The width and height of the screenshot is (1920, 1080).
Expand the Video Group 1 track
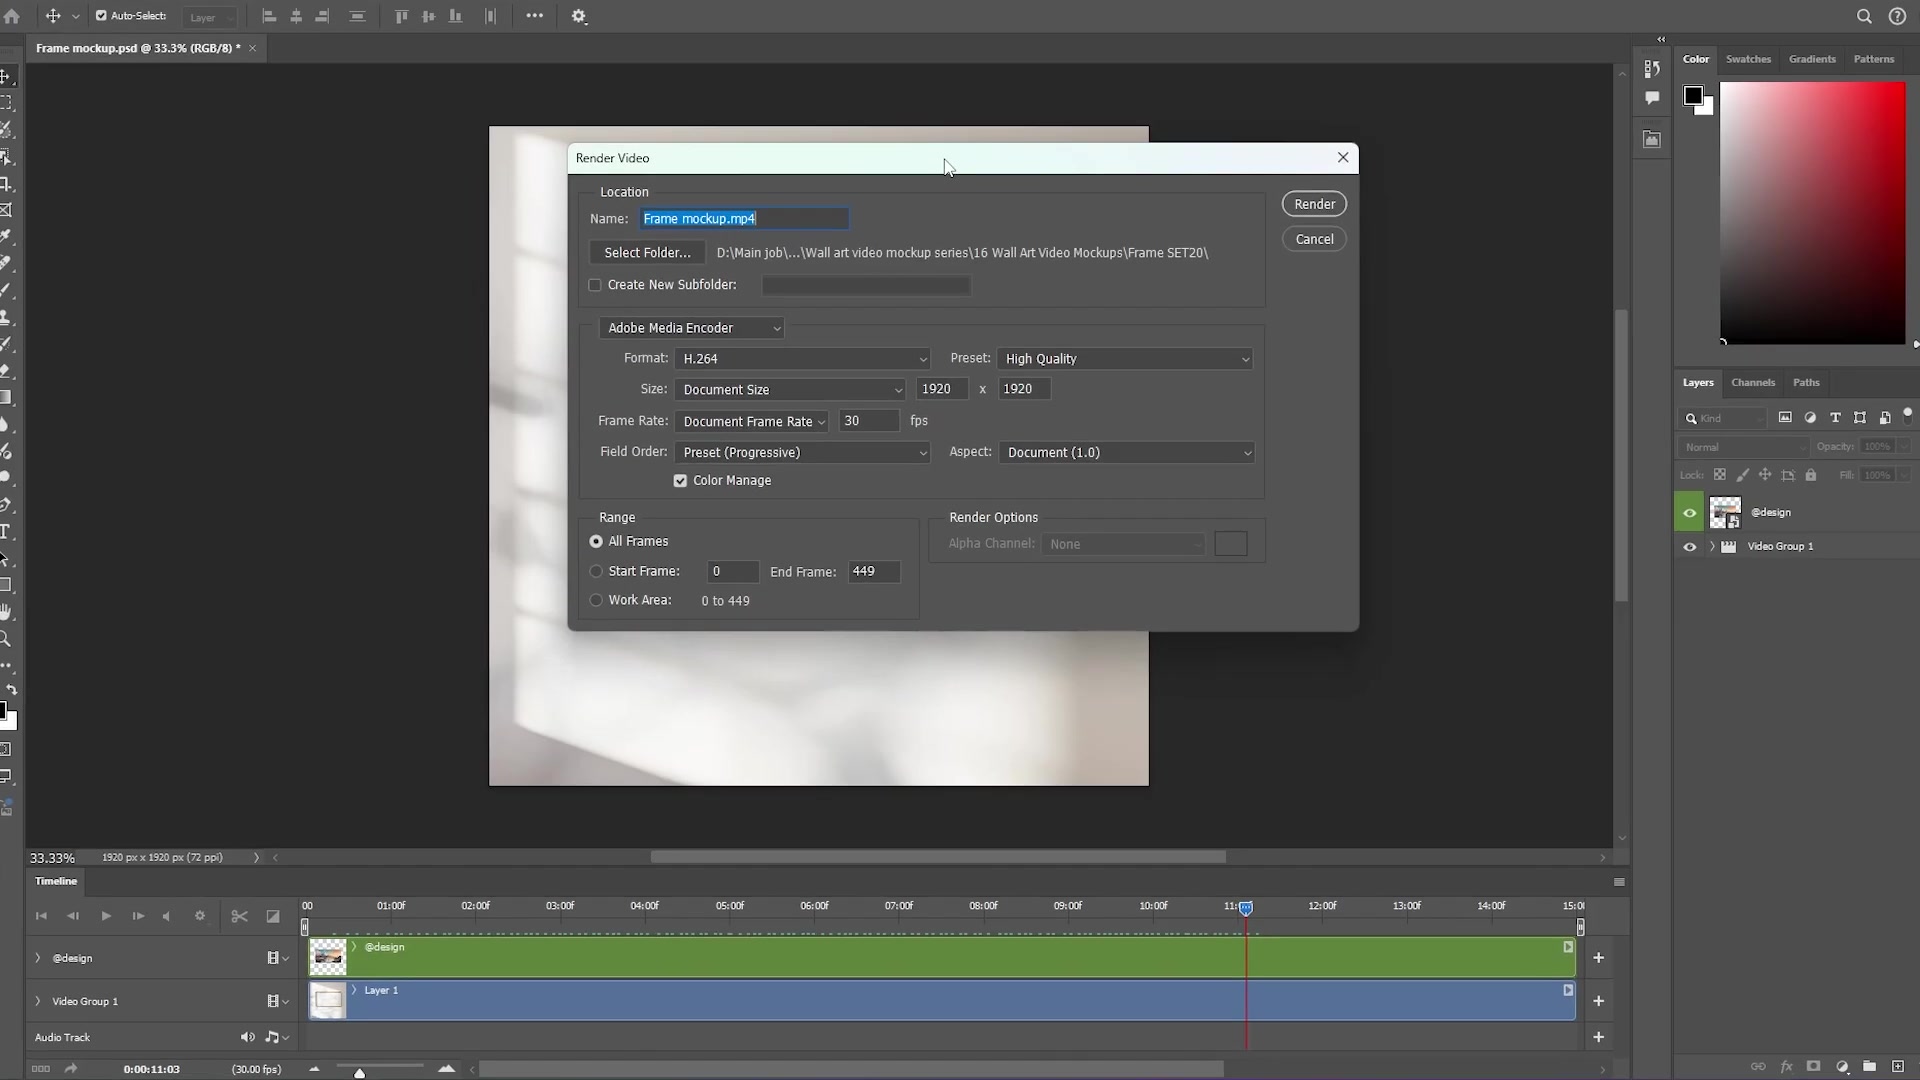[37, 1001]
